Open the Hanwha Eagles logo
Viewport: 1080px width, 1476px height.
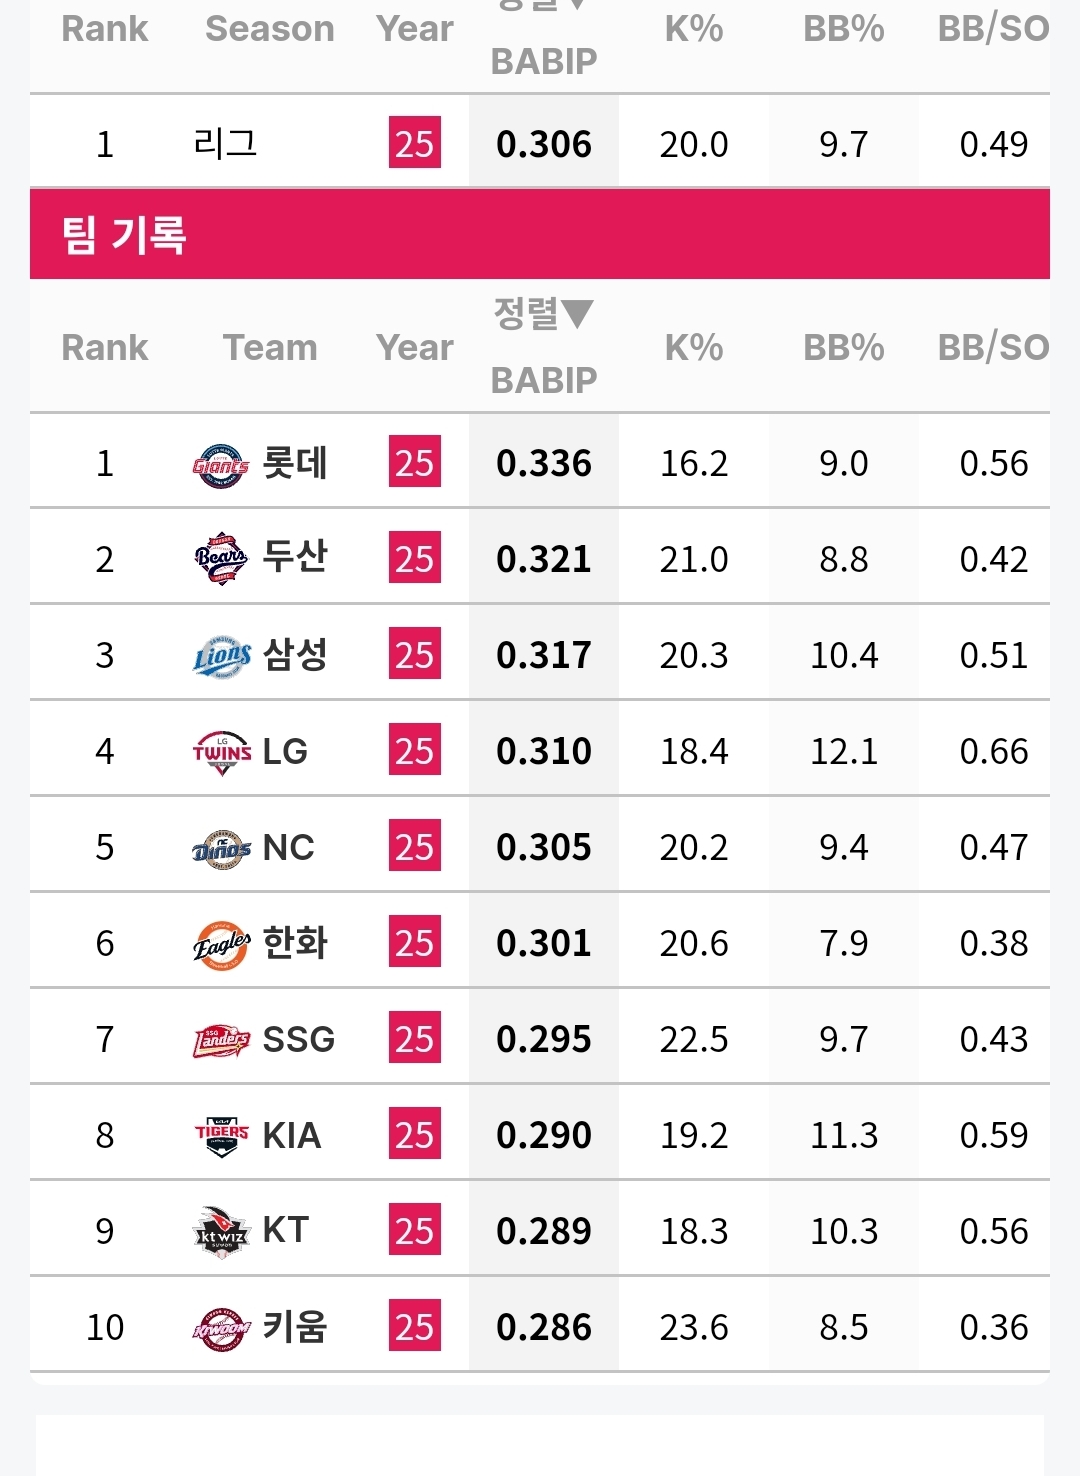pyautogui.click(x=221, y=944)
